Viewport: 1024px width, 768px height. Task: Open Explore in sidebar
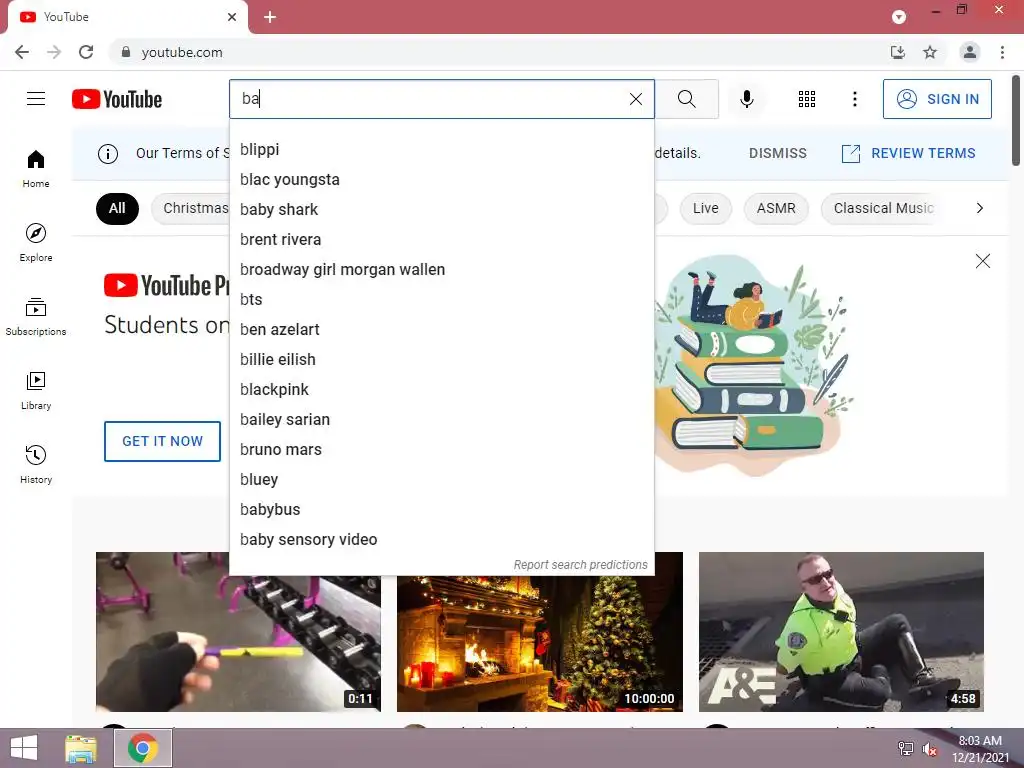click(x=36, y=242)
